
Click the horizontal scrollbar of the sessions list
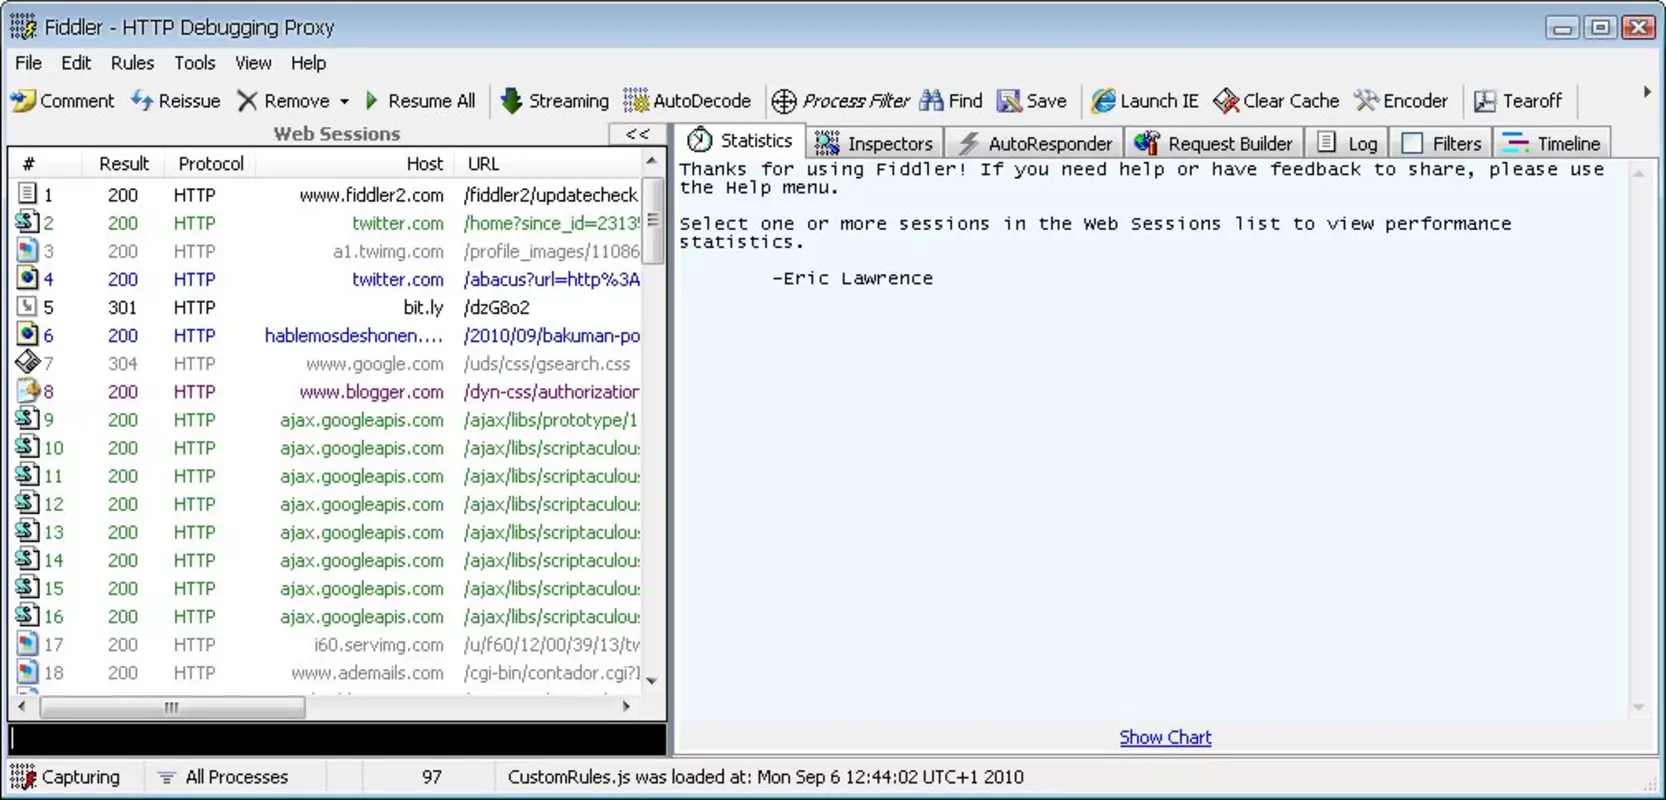coord(324,707)
